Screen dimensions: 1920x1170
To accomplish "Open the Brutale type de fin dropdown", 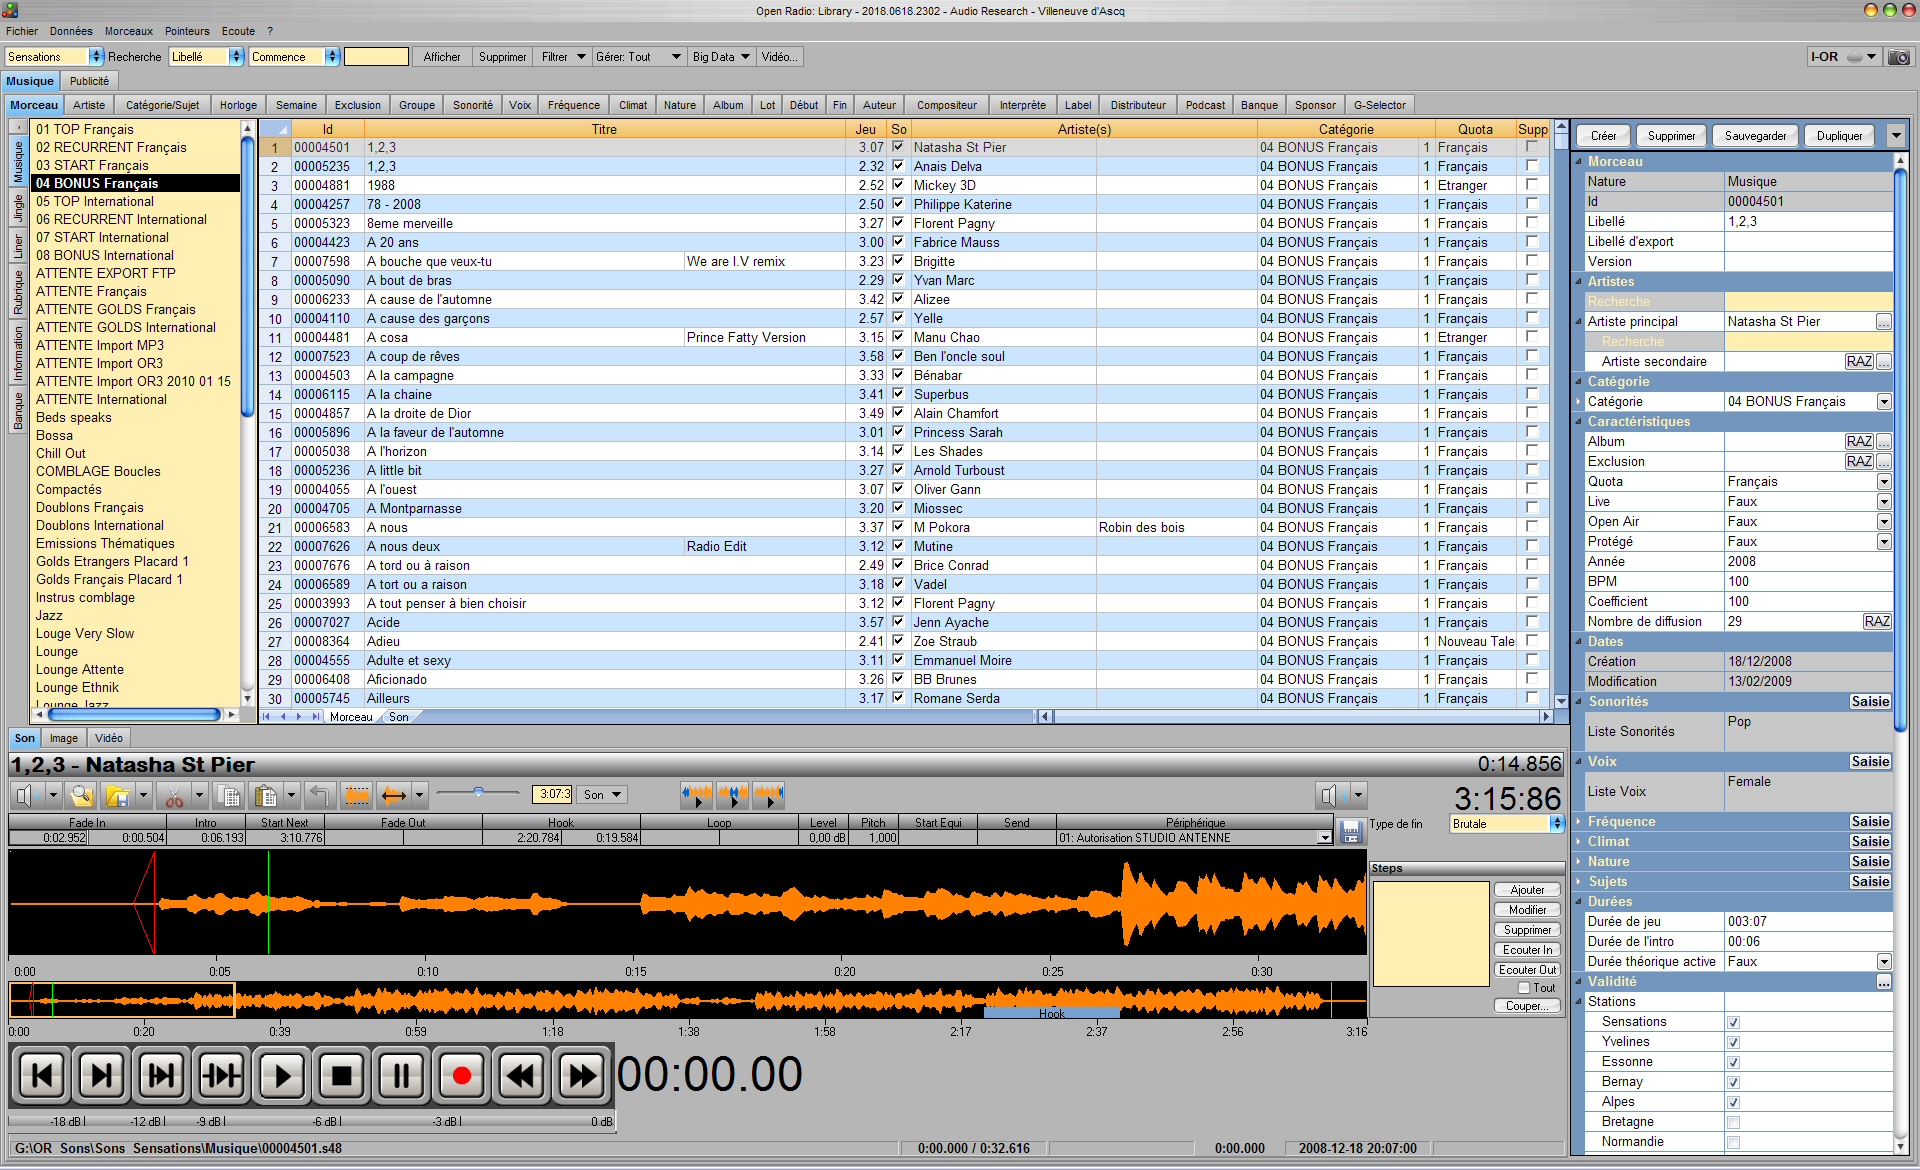I will (1556, 824).
